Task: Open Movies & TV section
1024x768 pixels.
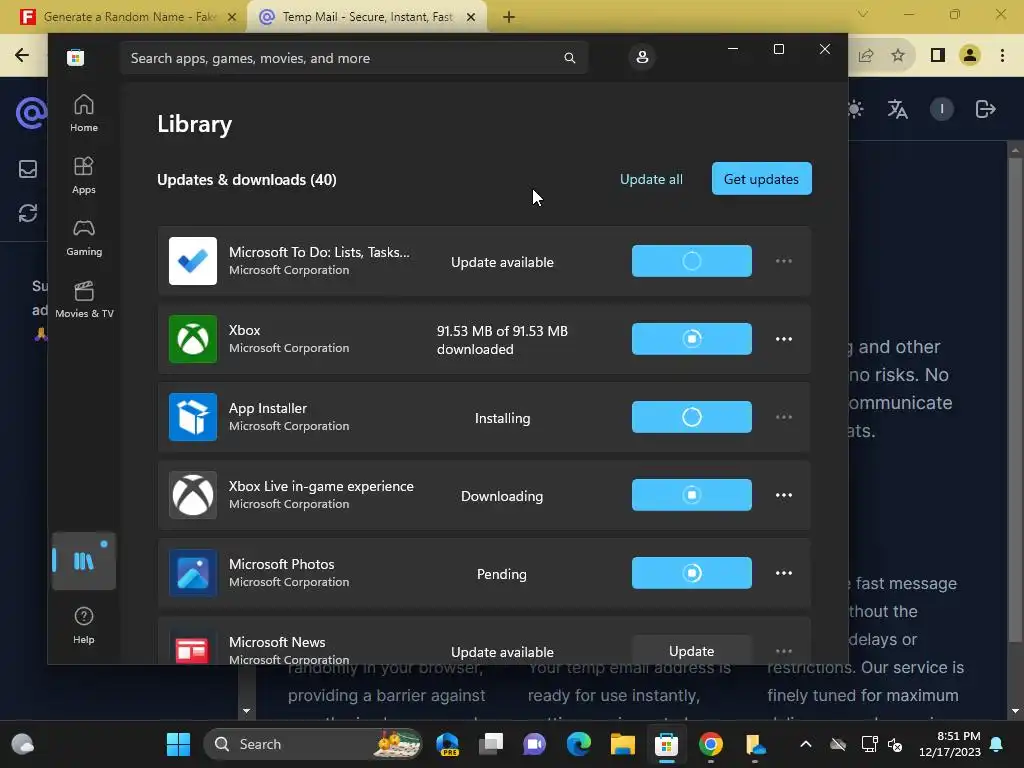Action: coord(84,300)
